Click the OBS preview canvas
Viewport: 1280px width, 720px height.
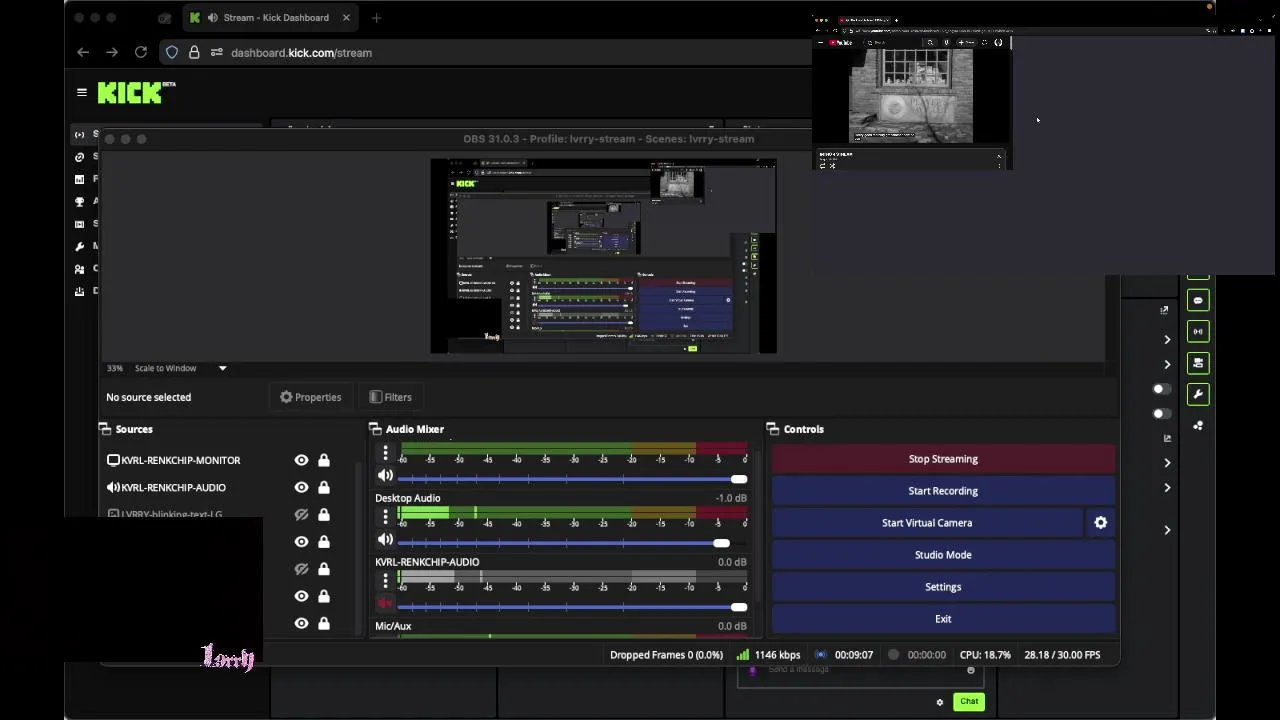pyautogui.click(x=603, y=256)
